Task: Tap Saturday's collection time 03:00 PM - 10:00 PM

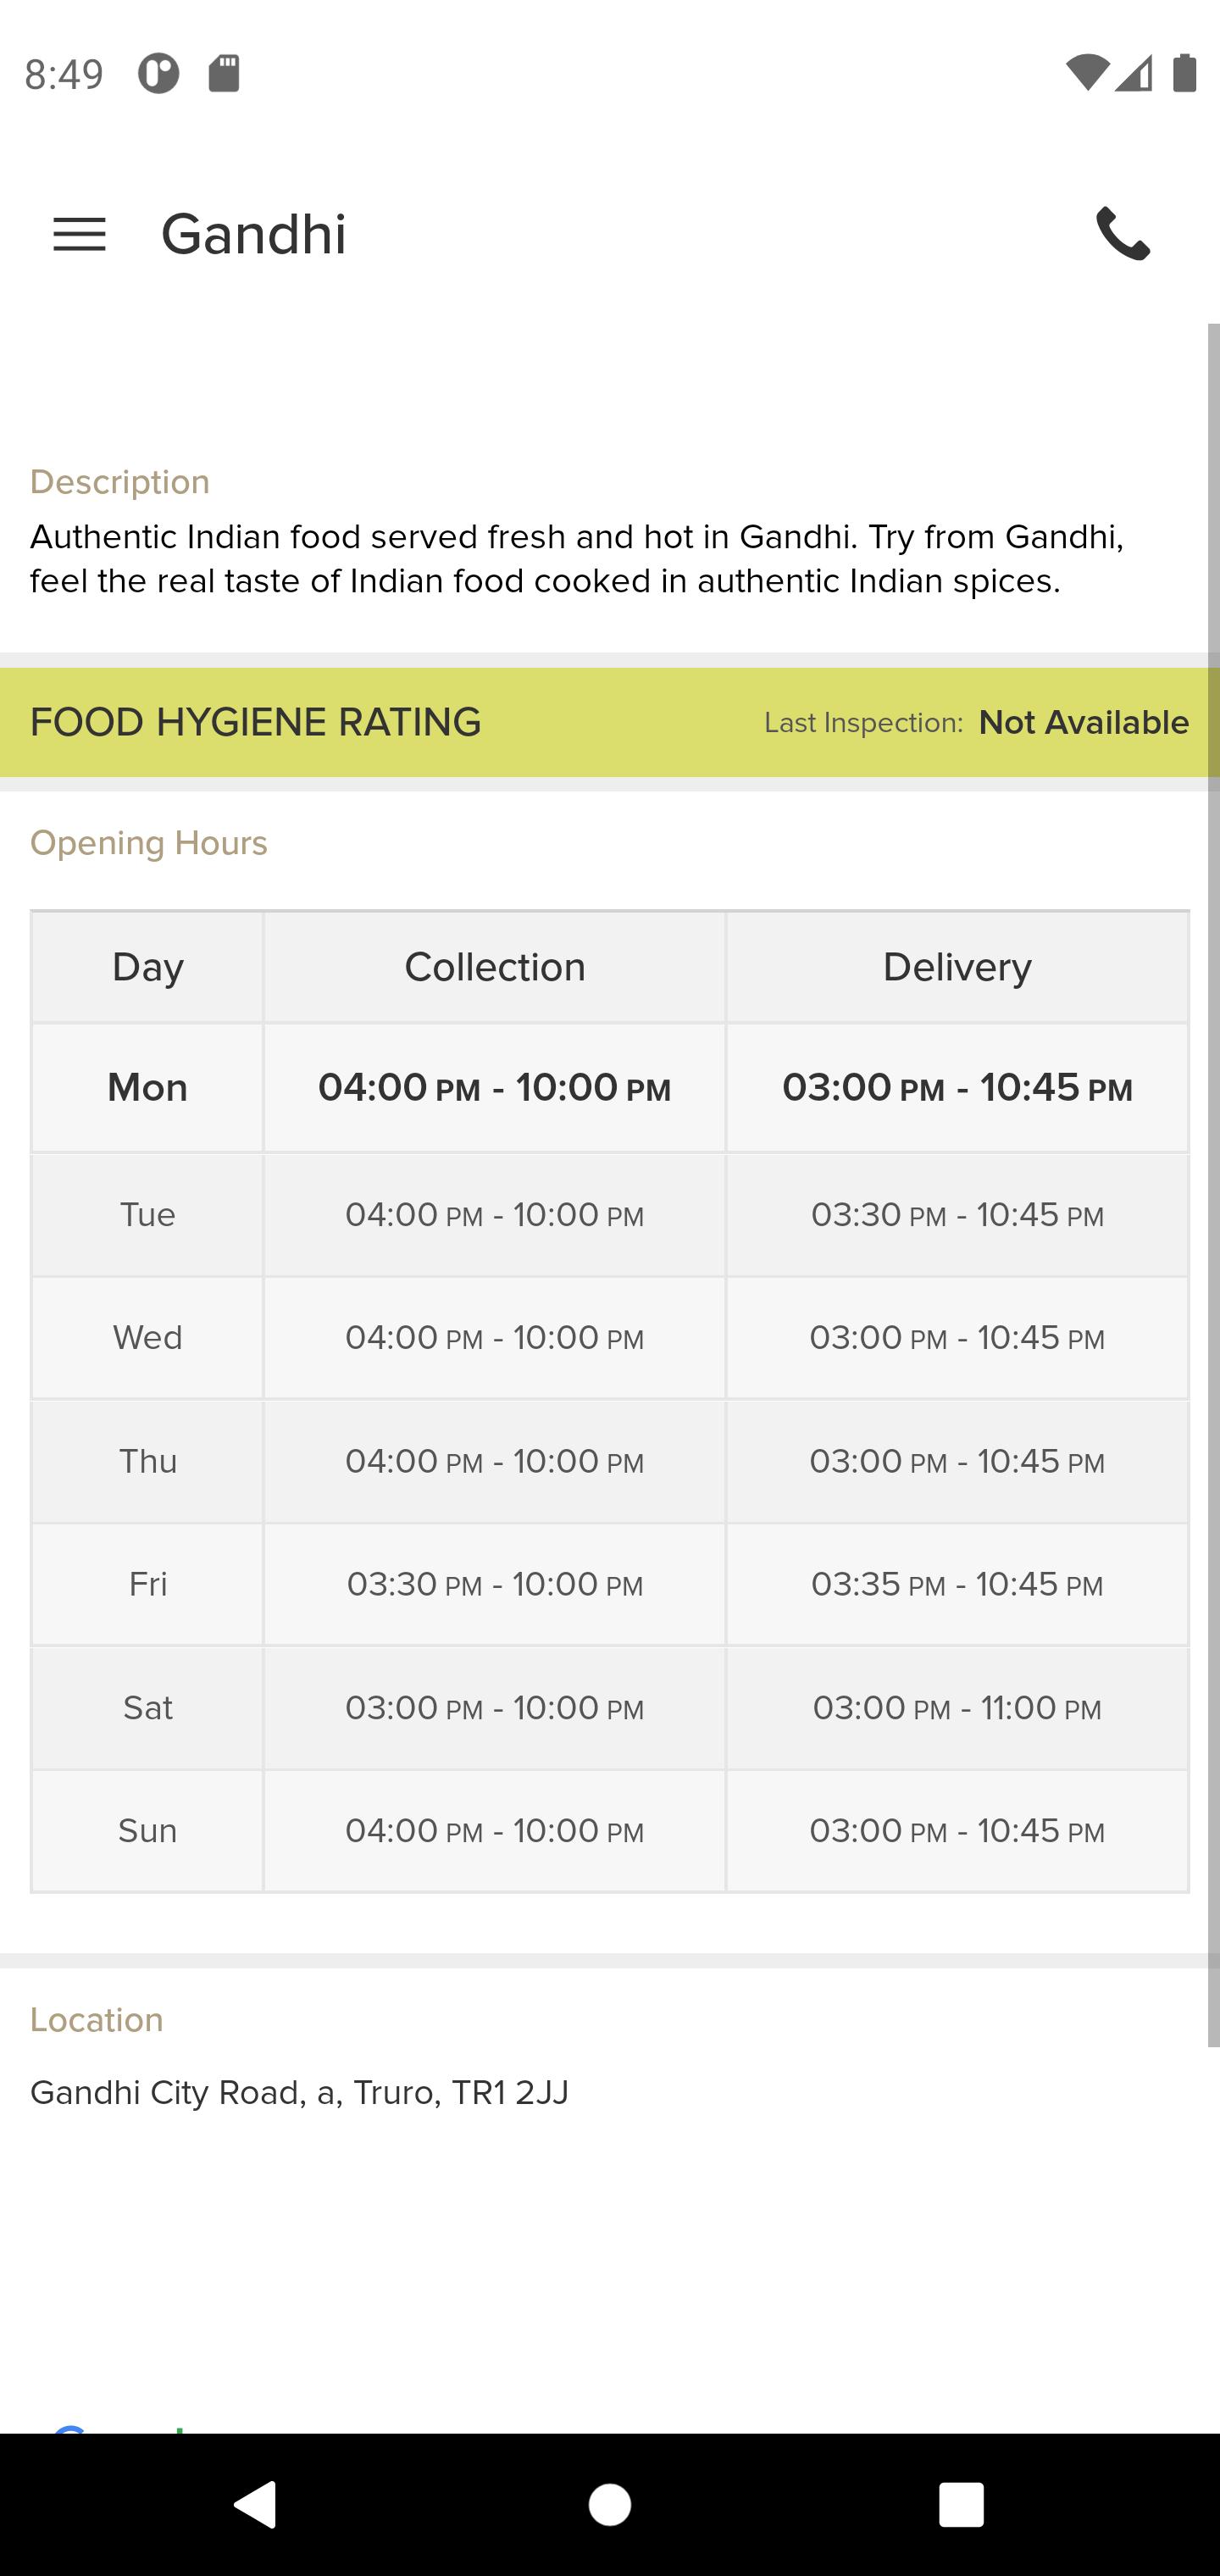Action: (x=495, y=1708)
